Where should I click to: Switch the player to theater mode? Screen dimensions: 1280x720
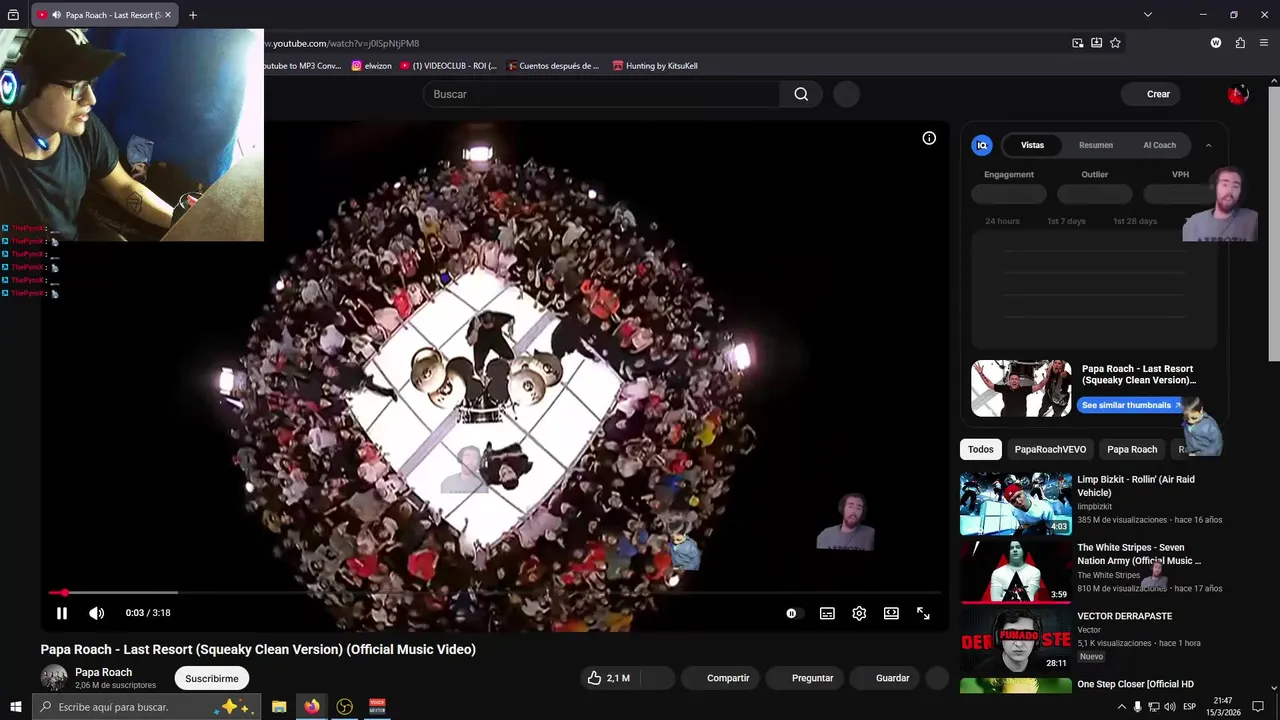(x=891, y=613)
